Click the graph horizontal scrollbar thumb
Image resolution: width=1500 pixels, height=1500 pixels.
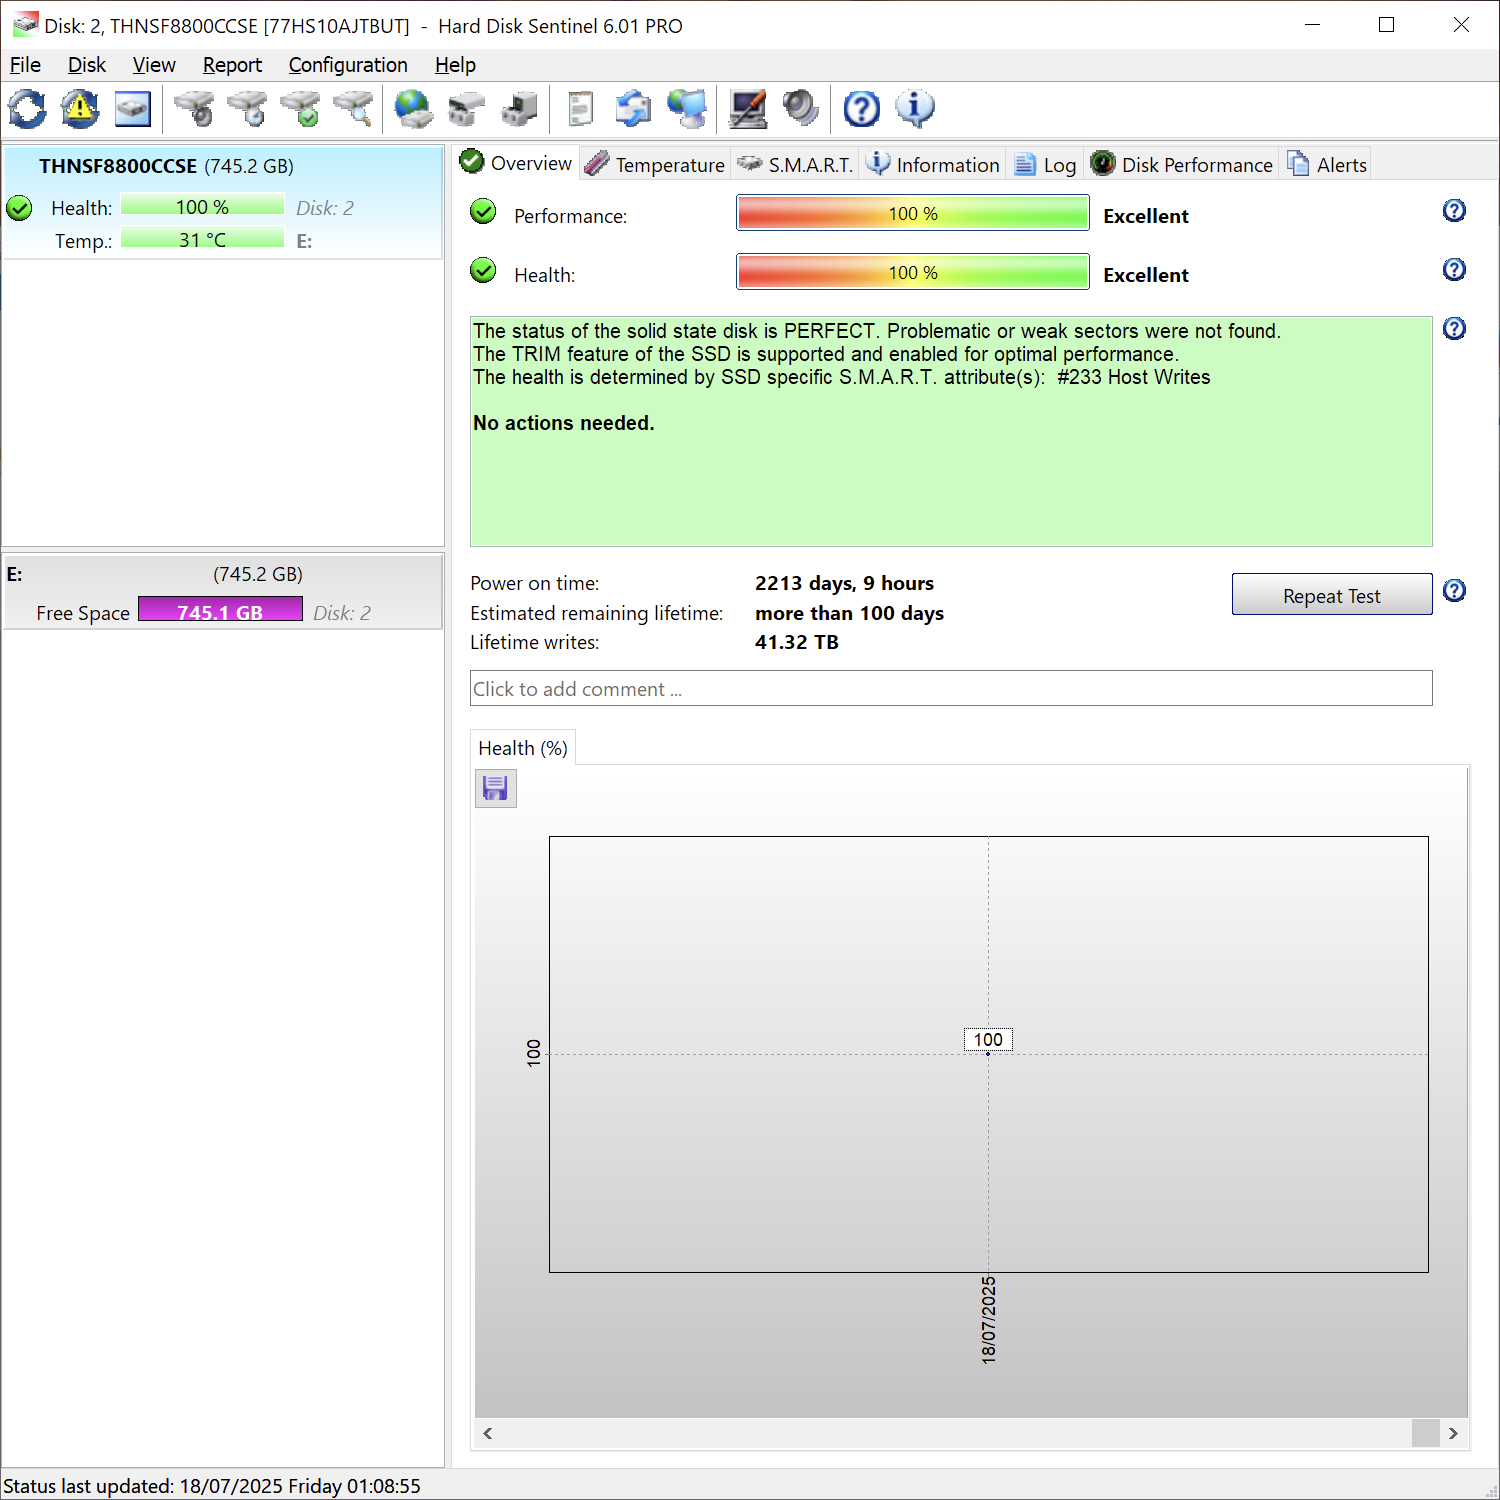[x=1426, y=1433]
